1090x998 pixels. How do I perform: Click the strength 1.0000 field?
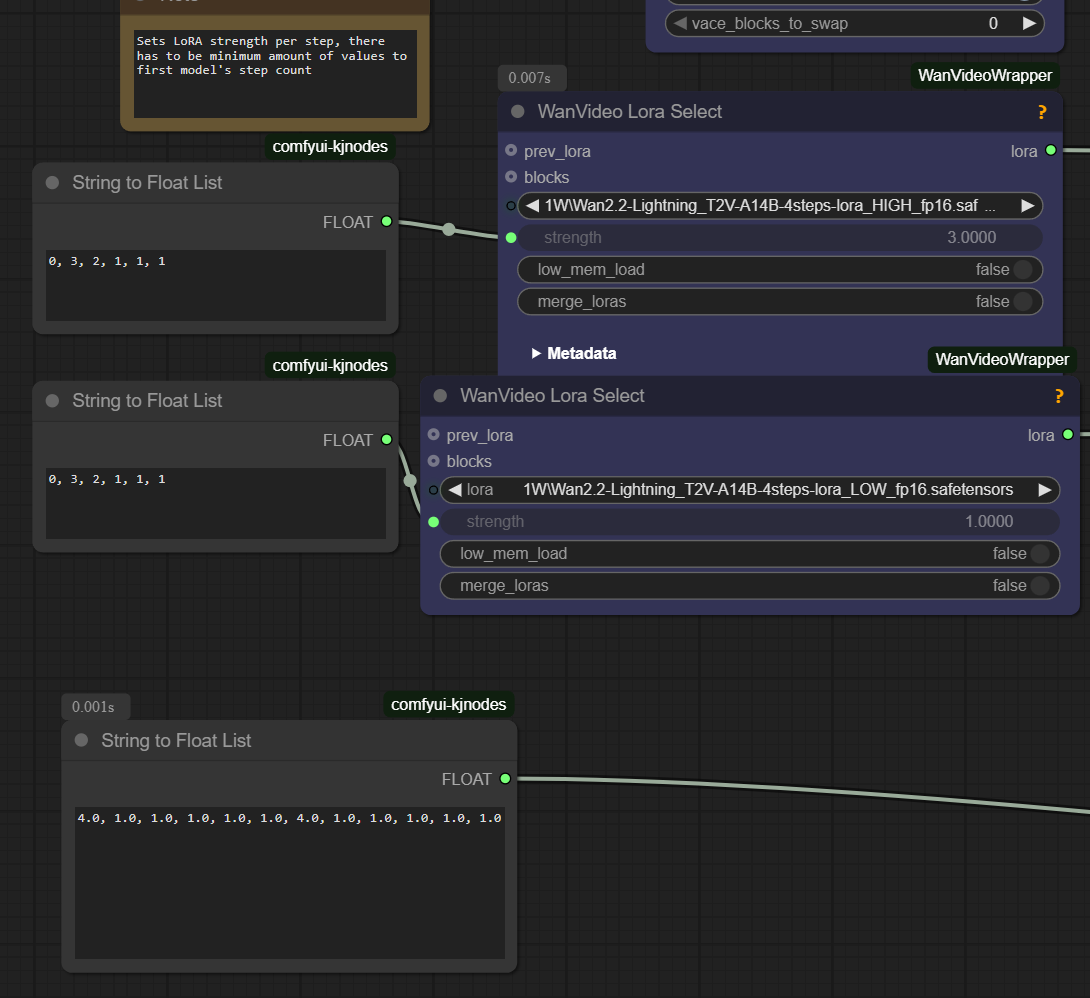(749, 522)
